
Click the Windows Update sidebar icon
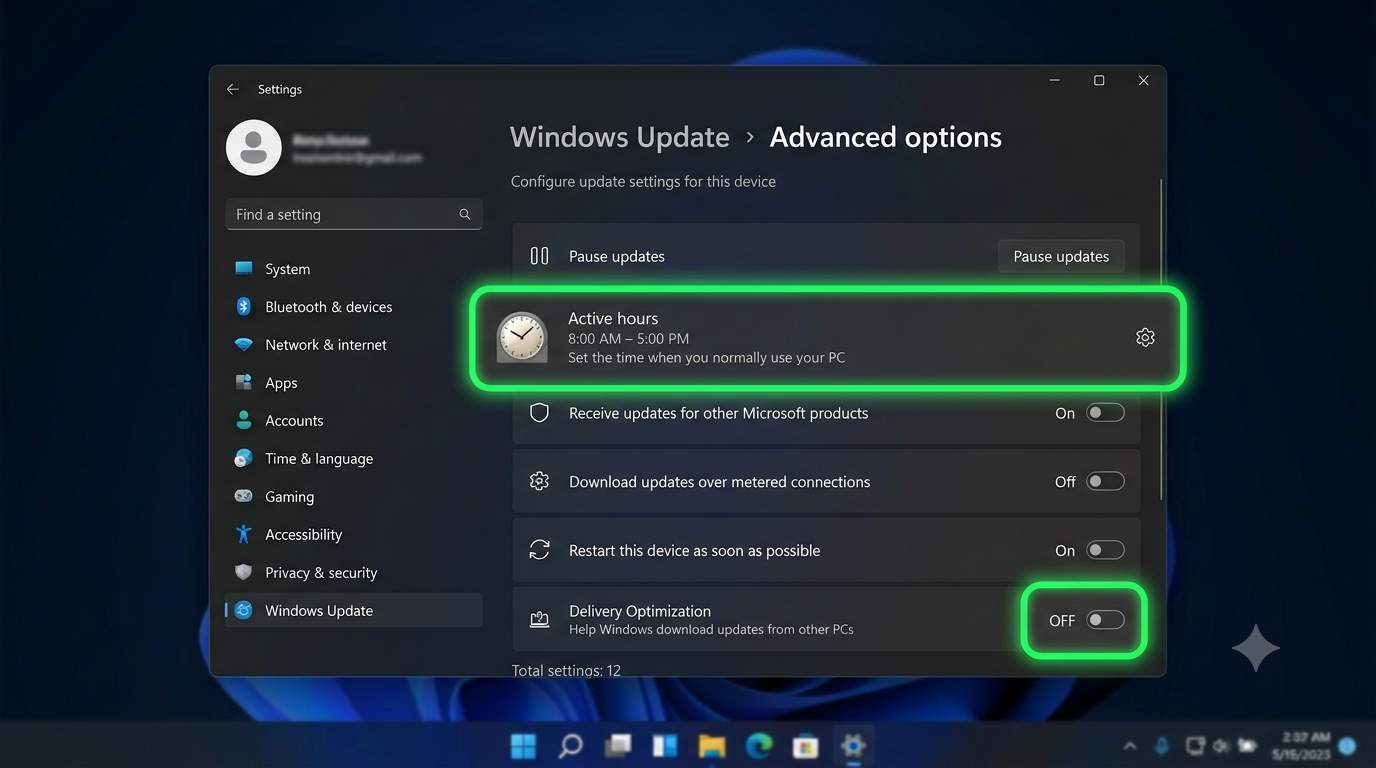pyautogui.click(x=243, y=610)
